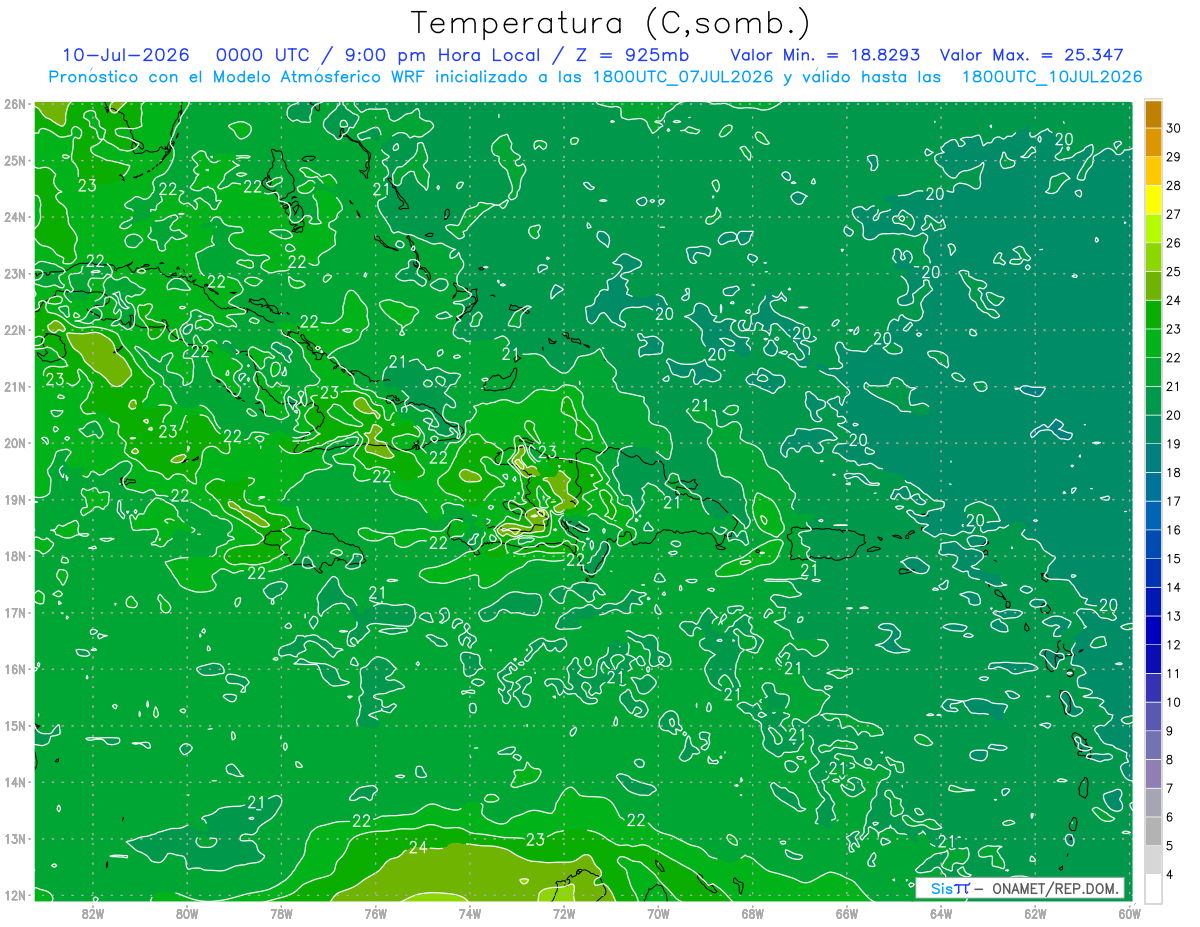Click the "78W" longitude axis label
The height and width of the screenshot is (927, 1200).
click(281, 913)
